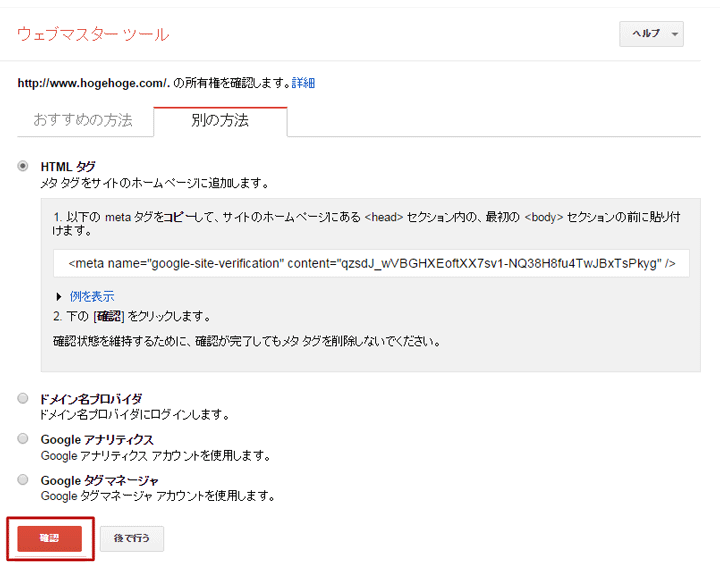Click the bold Google アナリティクス label
Screen dimensions: 720x563
[97, 439]
